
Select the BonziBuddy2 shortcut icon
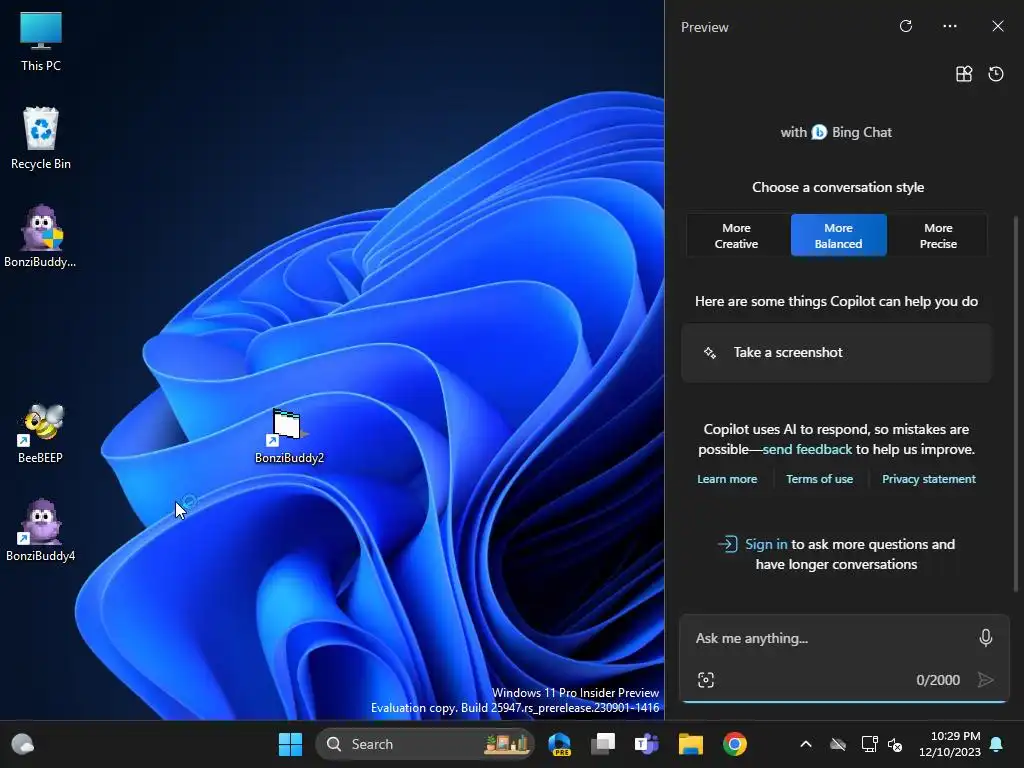point(289,436)
